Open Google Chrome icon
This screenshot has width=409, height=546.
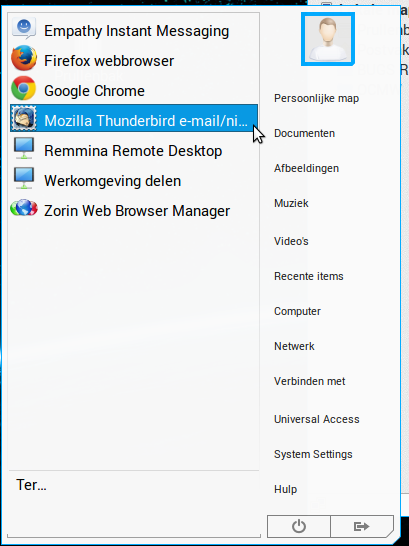[24, 88]
